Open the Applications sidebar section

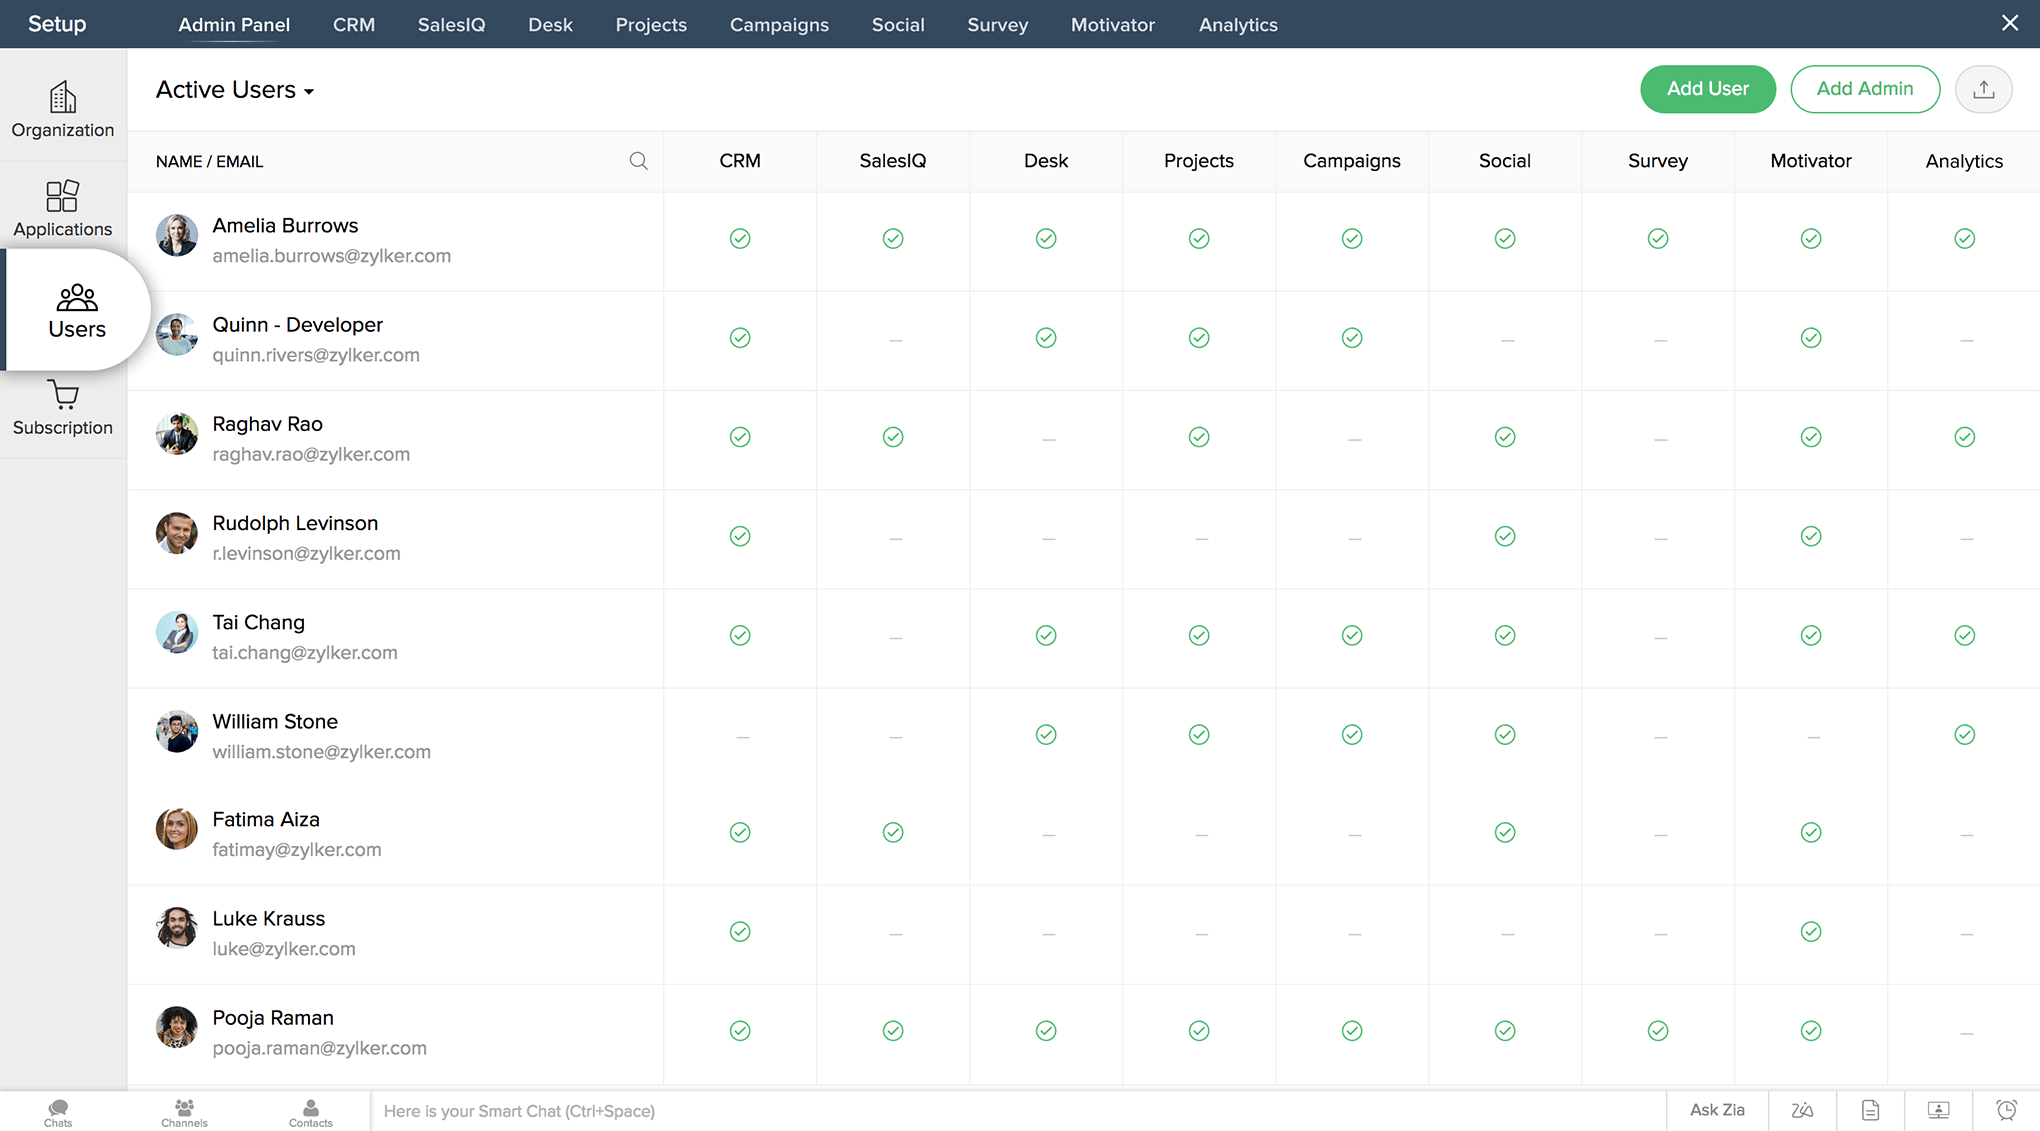coord(62,208)
